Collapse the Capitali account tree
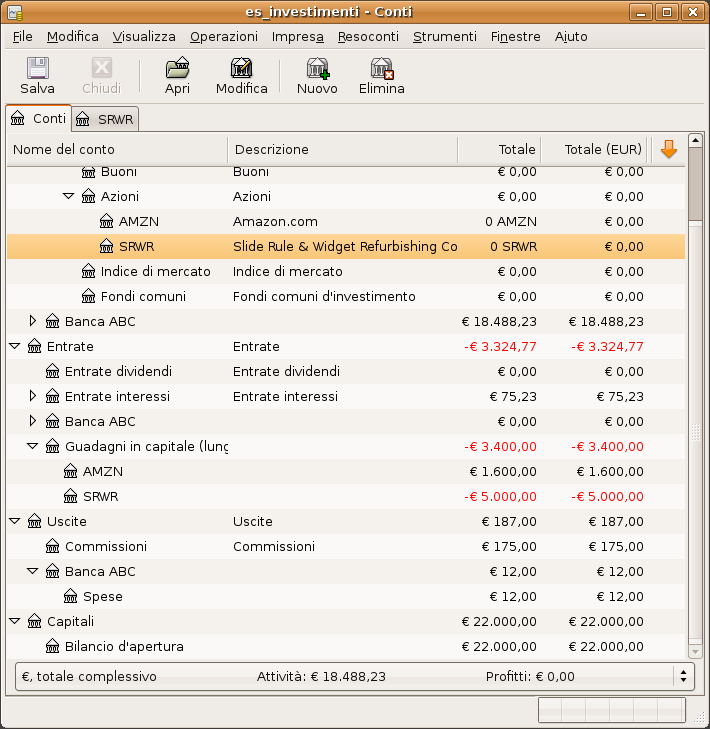The width and height of the screenshot is (710, 729). [14, 621]
